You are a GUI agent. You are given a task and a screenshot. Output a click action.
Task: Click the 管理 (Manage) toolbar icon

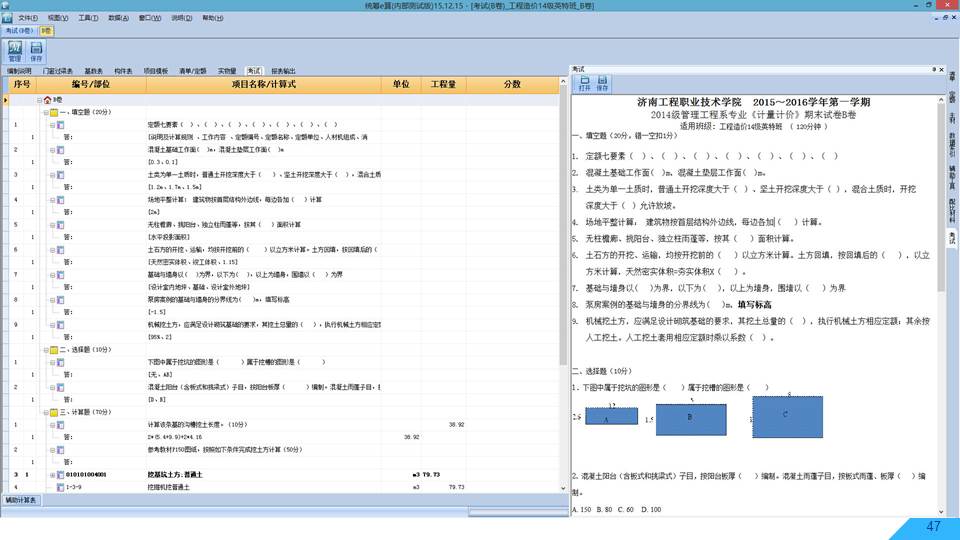(15, 50)
